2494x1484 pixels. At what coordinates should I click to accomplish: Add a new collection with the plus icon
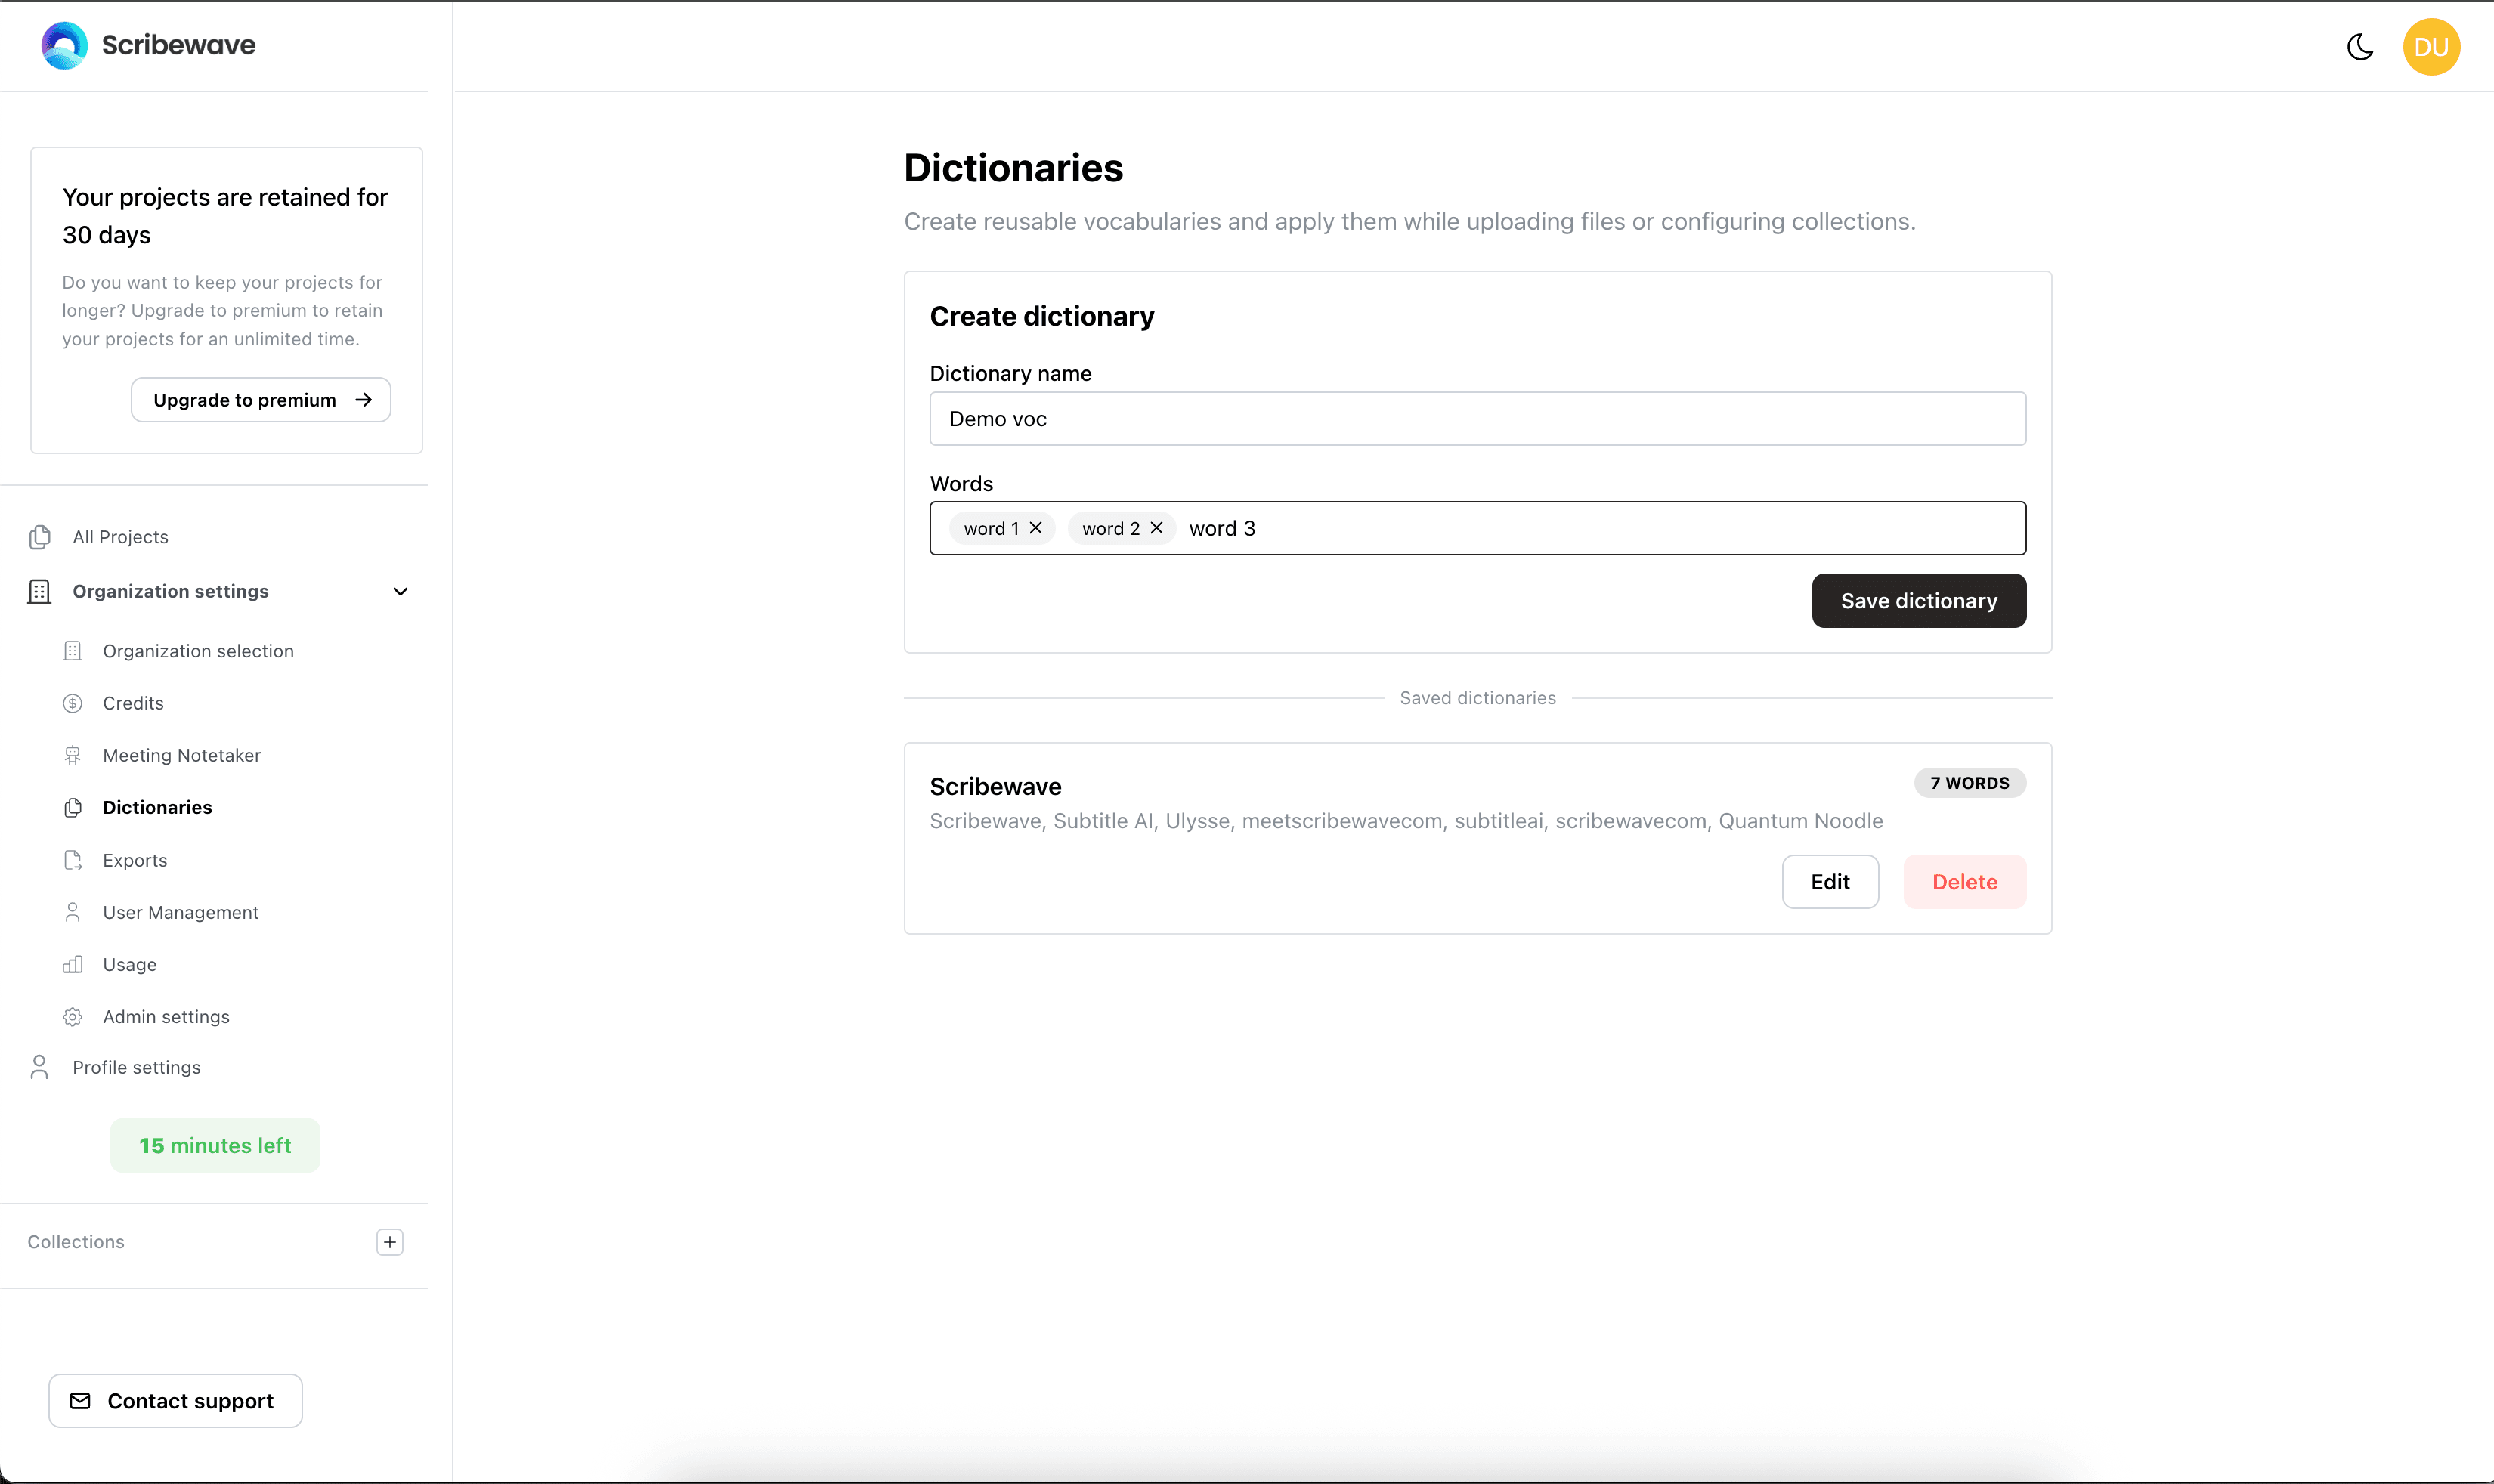click(x=389, y=1242)
